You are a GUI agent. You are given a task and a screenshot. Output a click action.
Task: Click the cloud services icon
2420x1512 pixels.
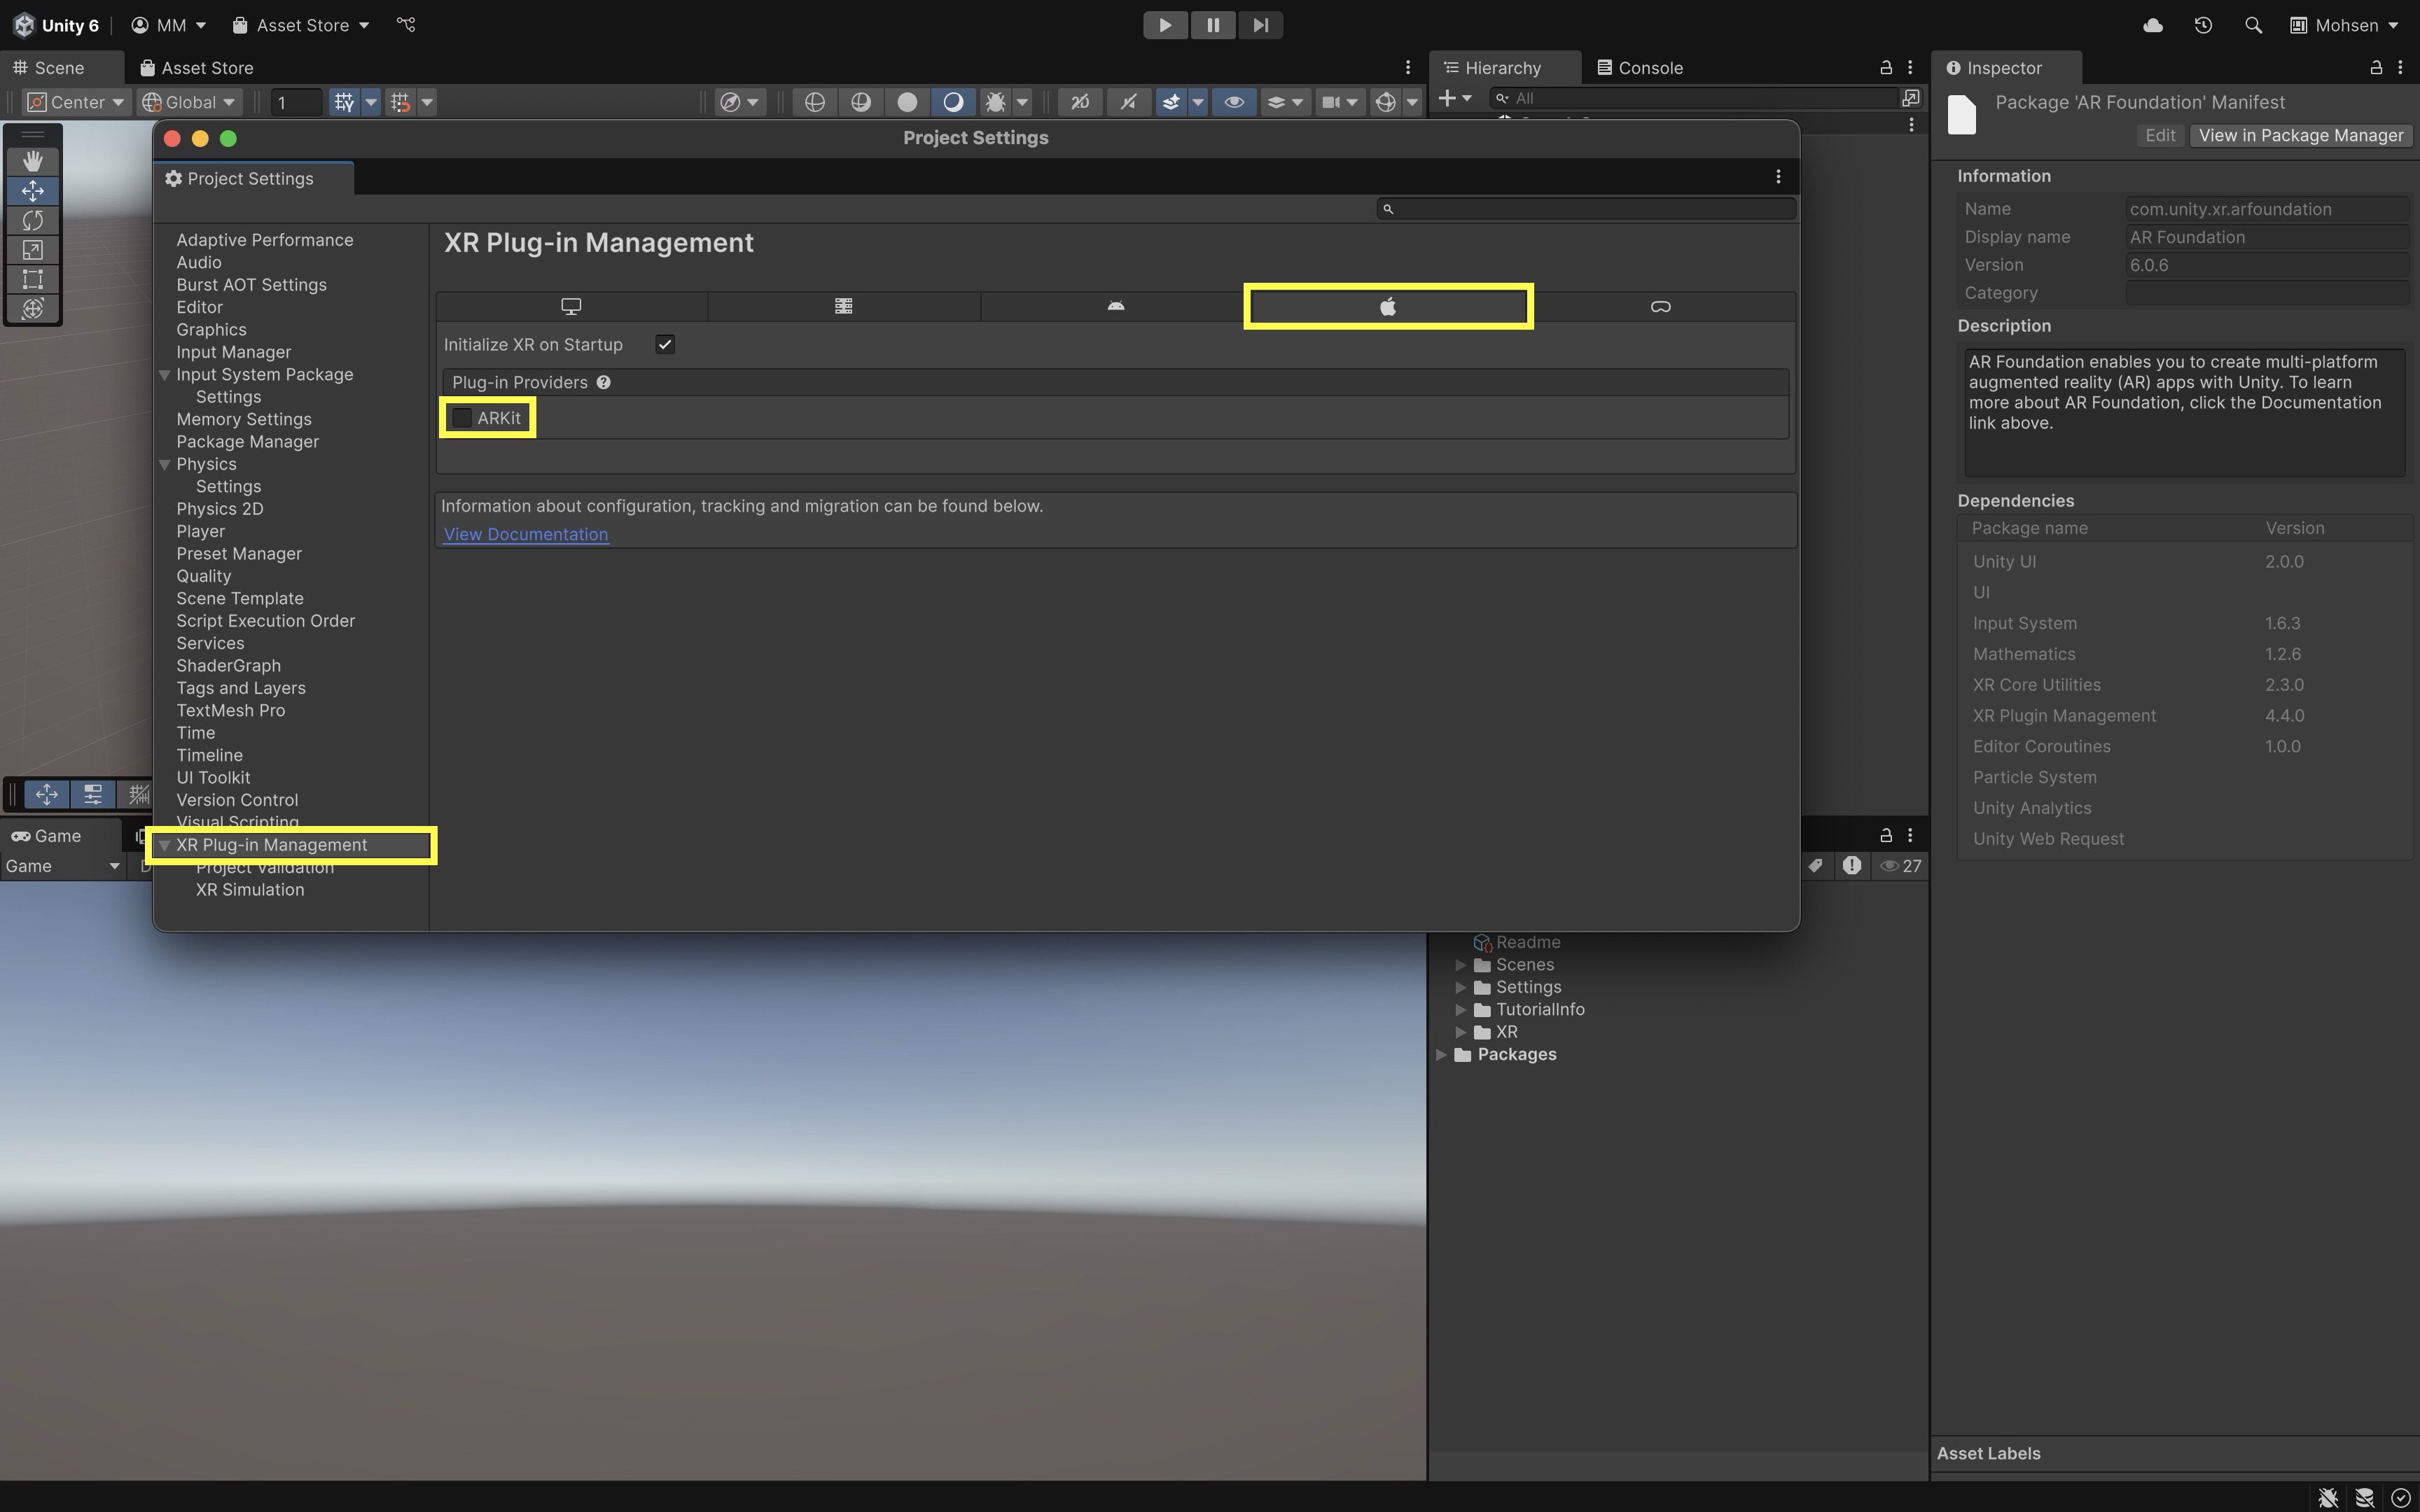(x=2153, y=25)
